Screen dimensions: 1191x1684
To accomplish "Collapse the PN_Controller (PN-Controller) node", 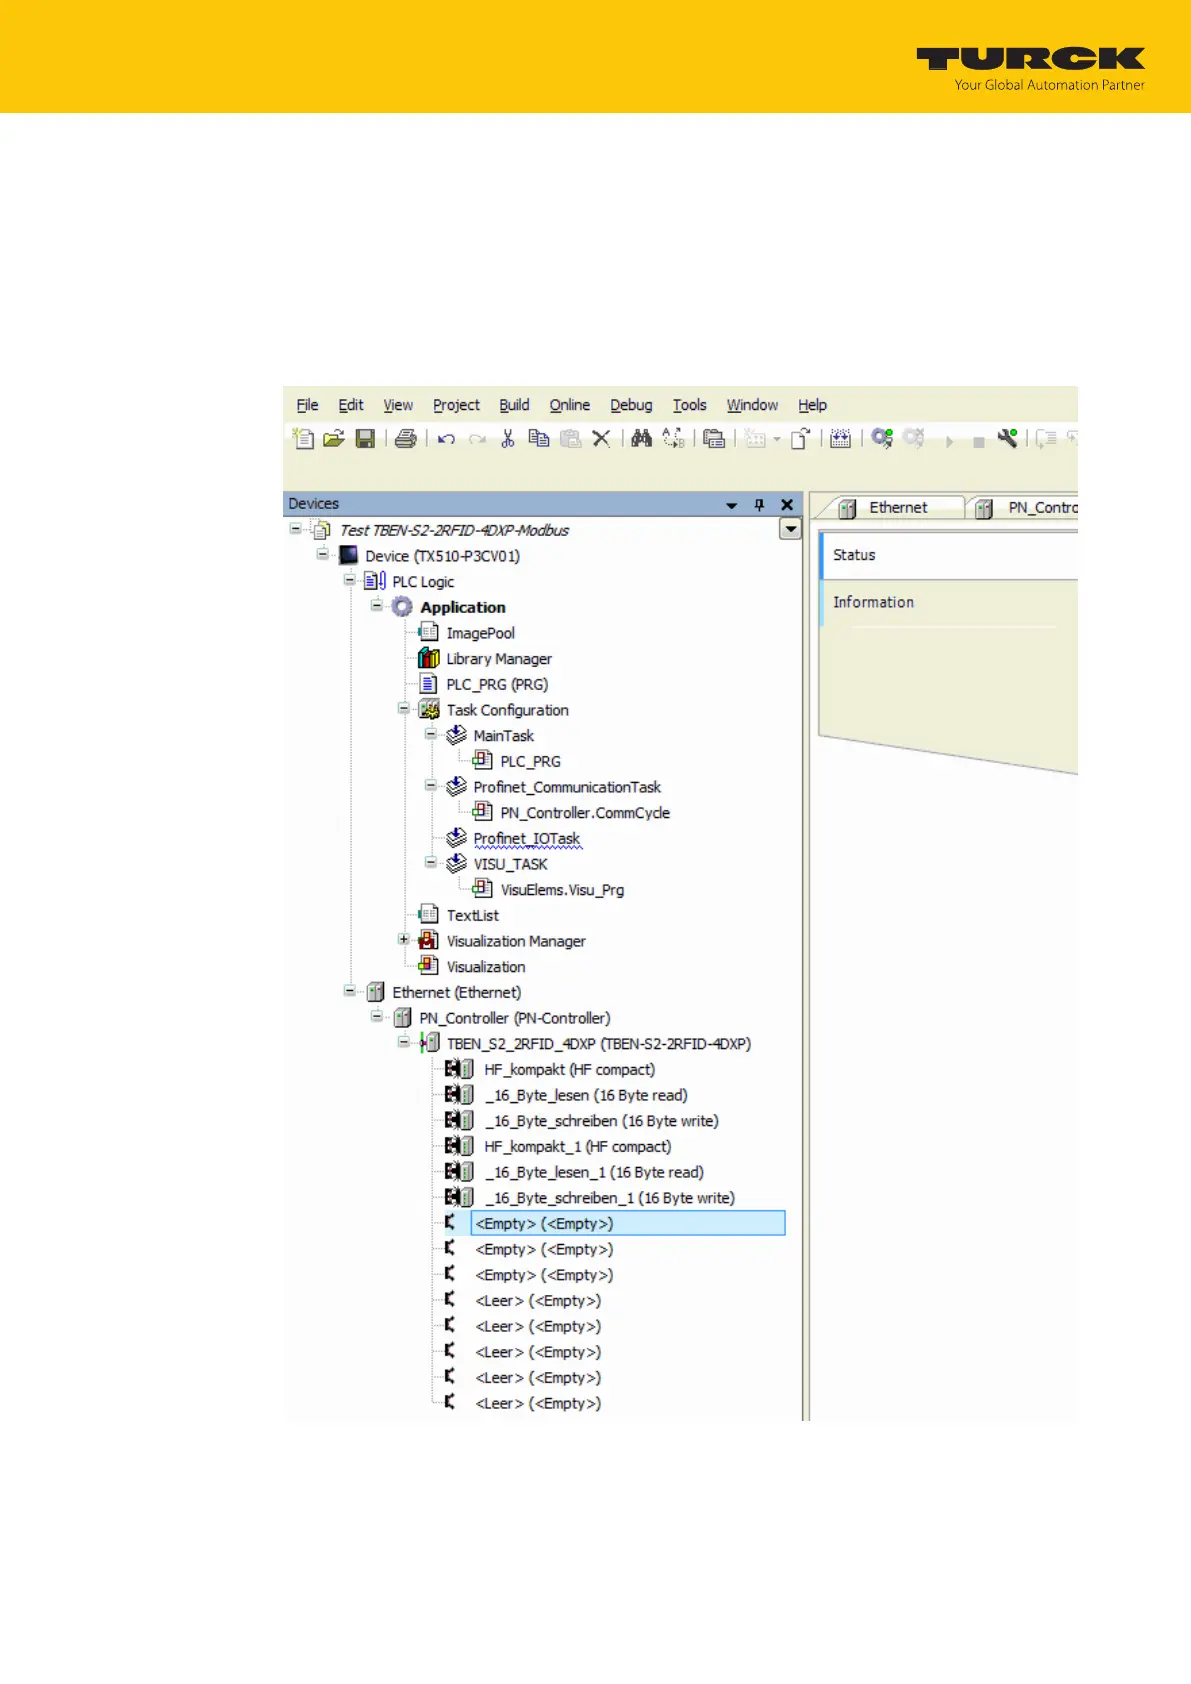I will [x=376, y=1017].
